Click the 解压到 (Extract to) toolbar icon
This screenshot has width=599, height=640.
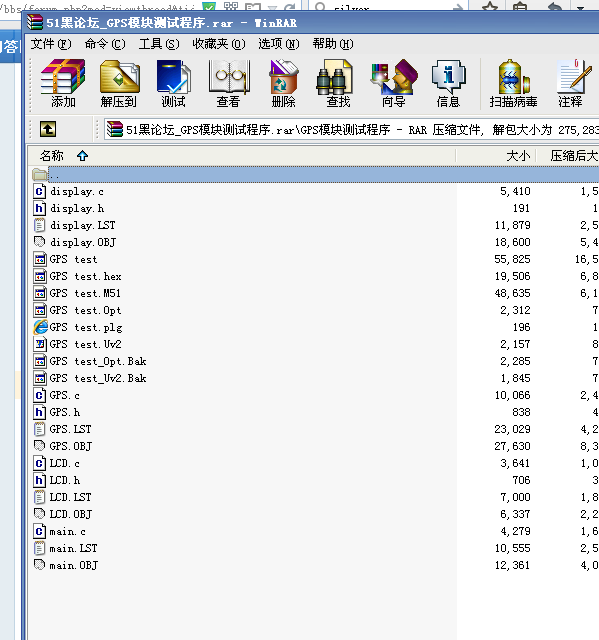[120, 76]
